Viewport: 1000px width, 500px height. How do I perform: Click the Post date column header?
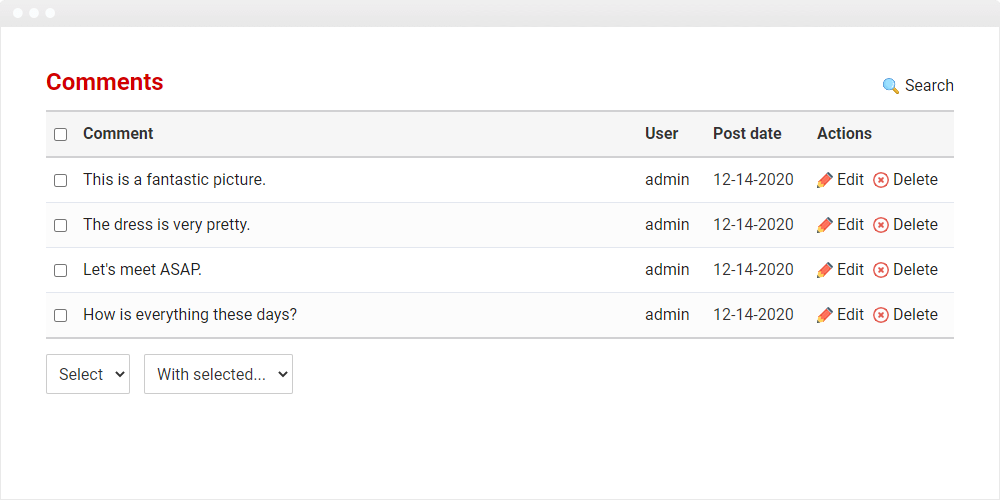click(747, 133)
